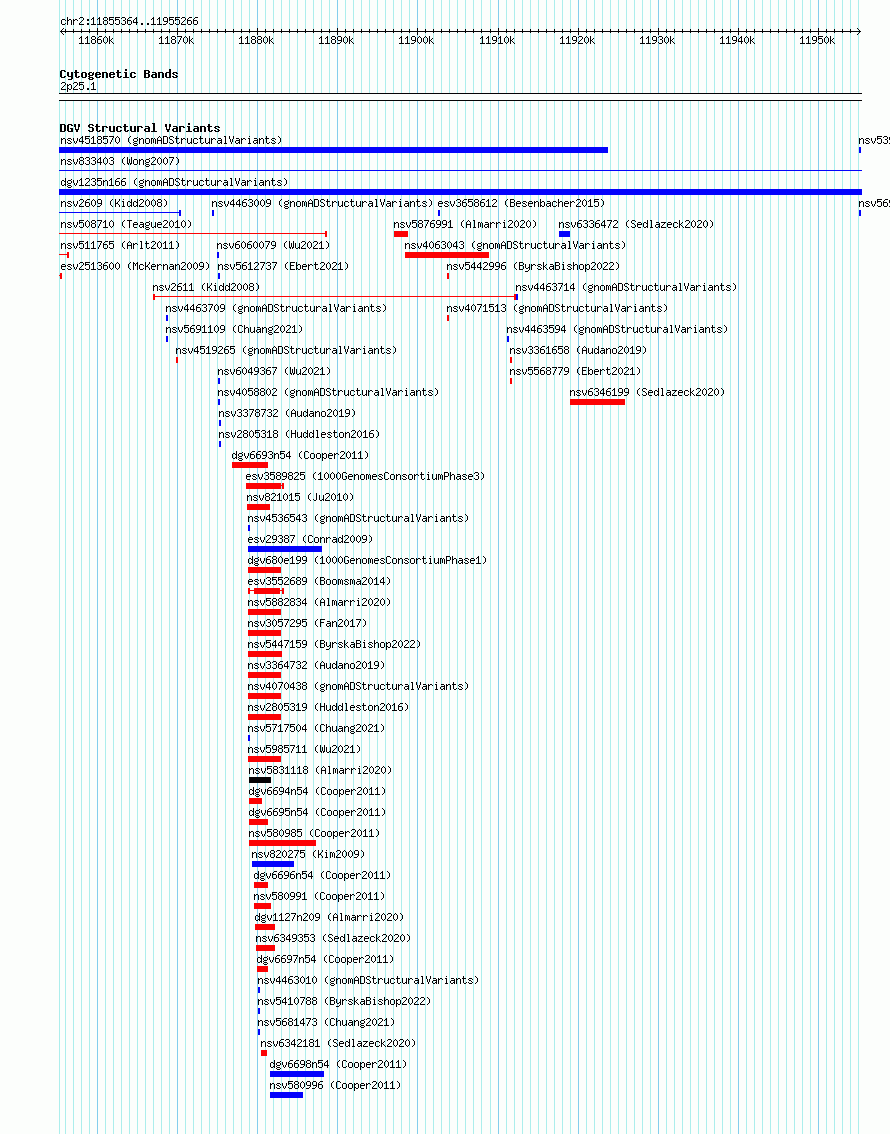Click nsv2805318 (Huddleston2016) label
The width and height of the screenshot is (890, 1134).
[x=299, y=434]
